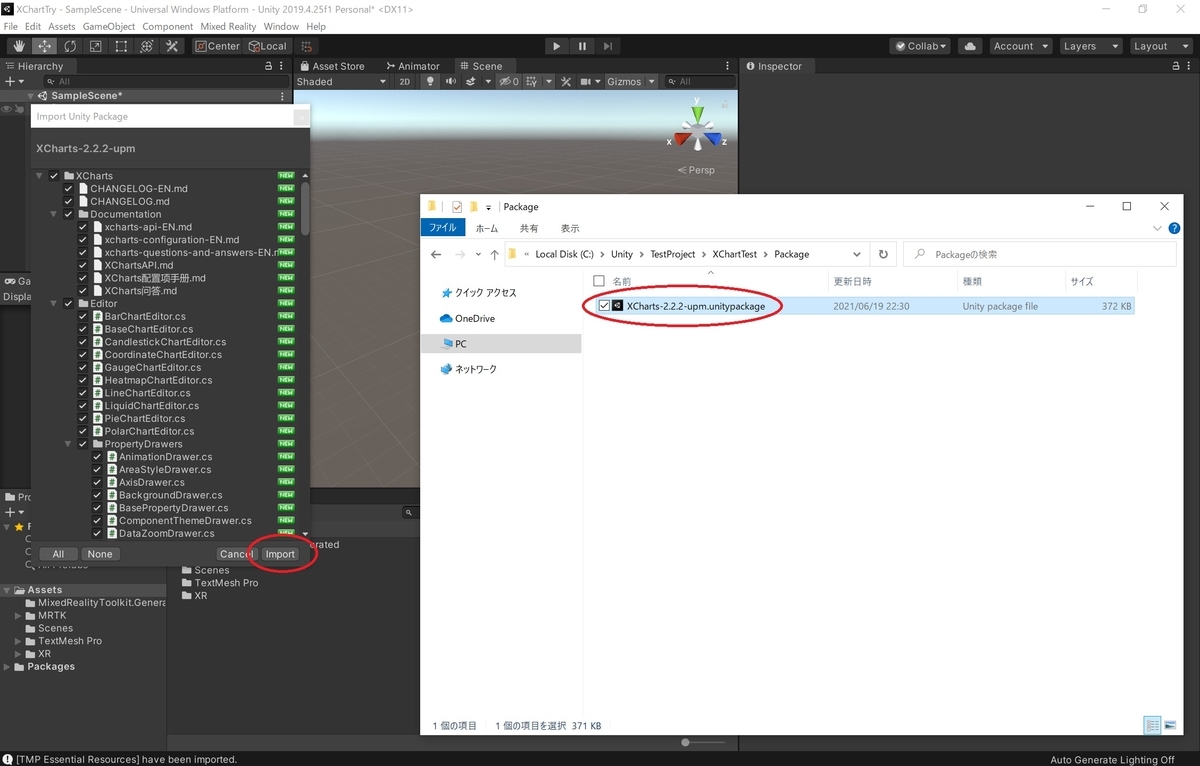
Task: Toggle scene lighting in the Scene view
Action: coord(430,81)
